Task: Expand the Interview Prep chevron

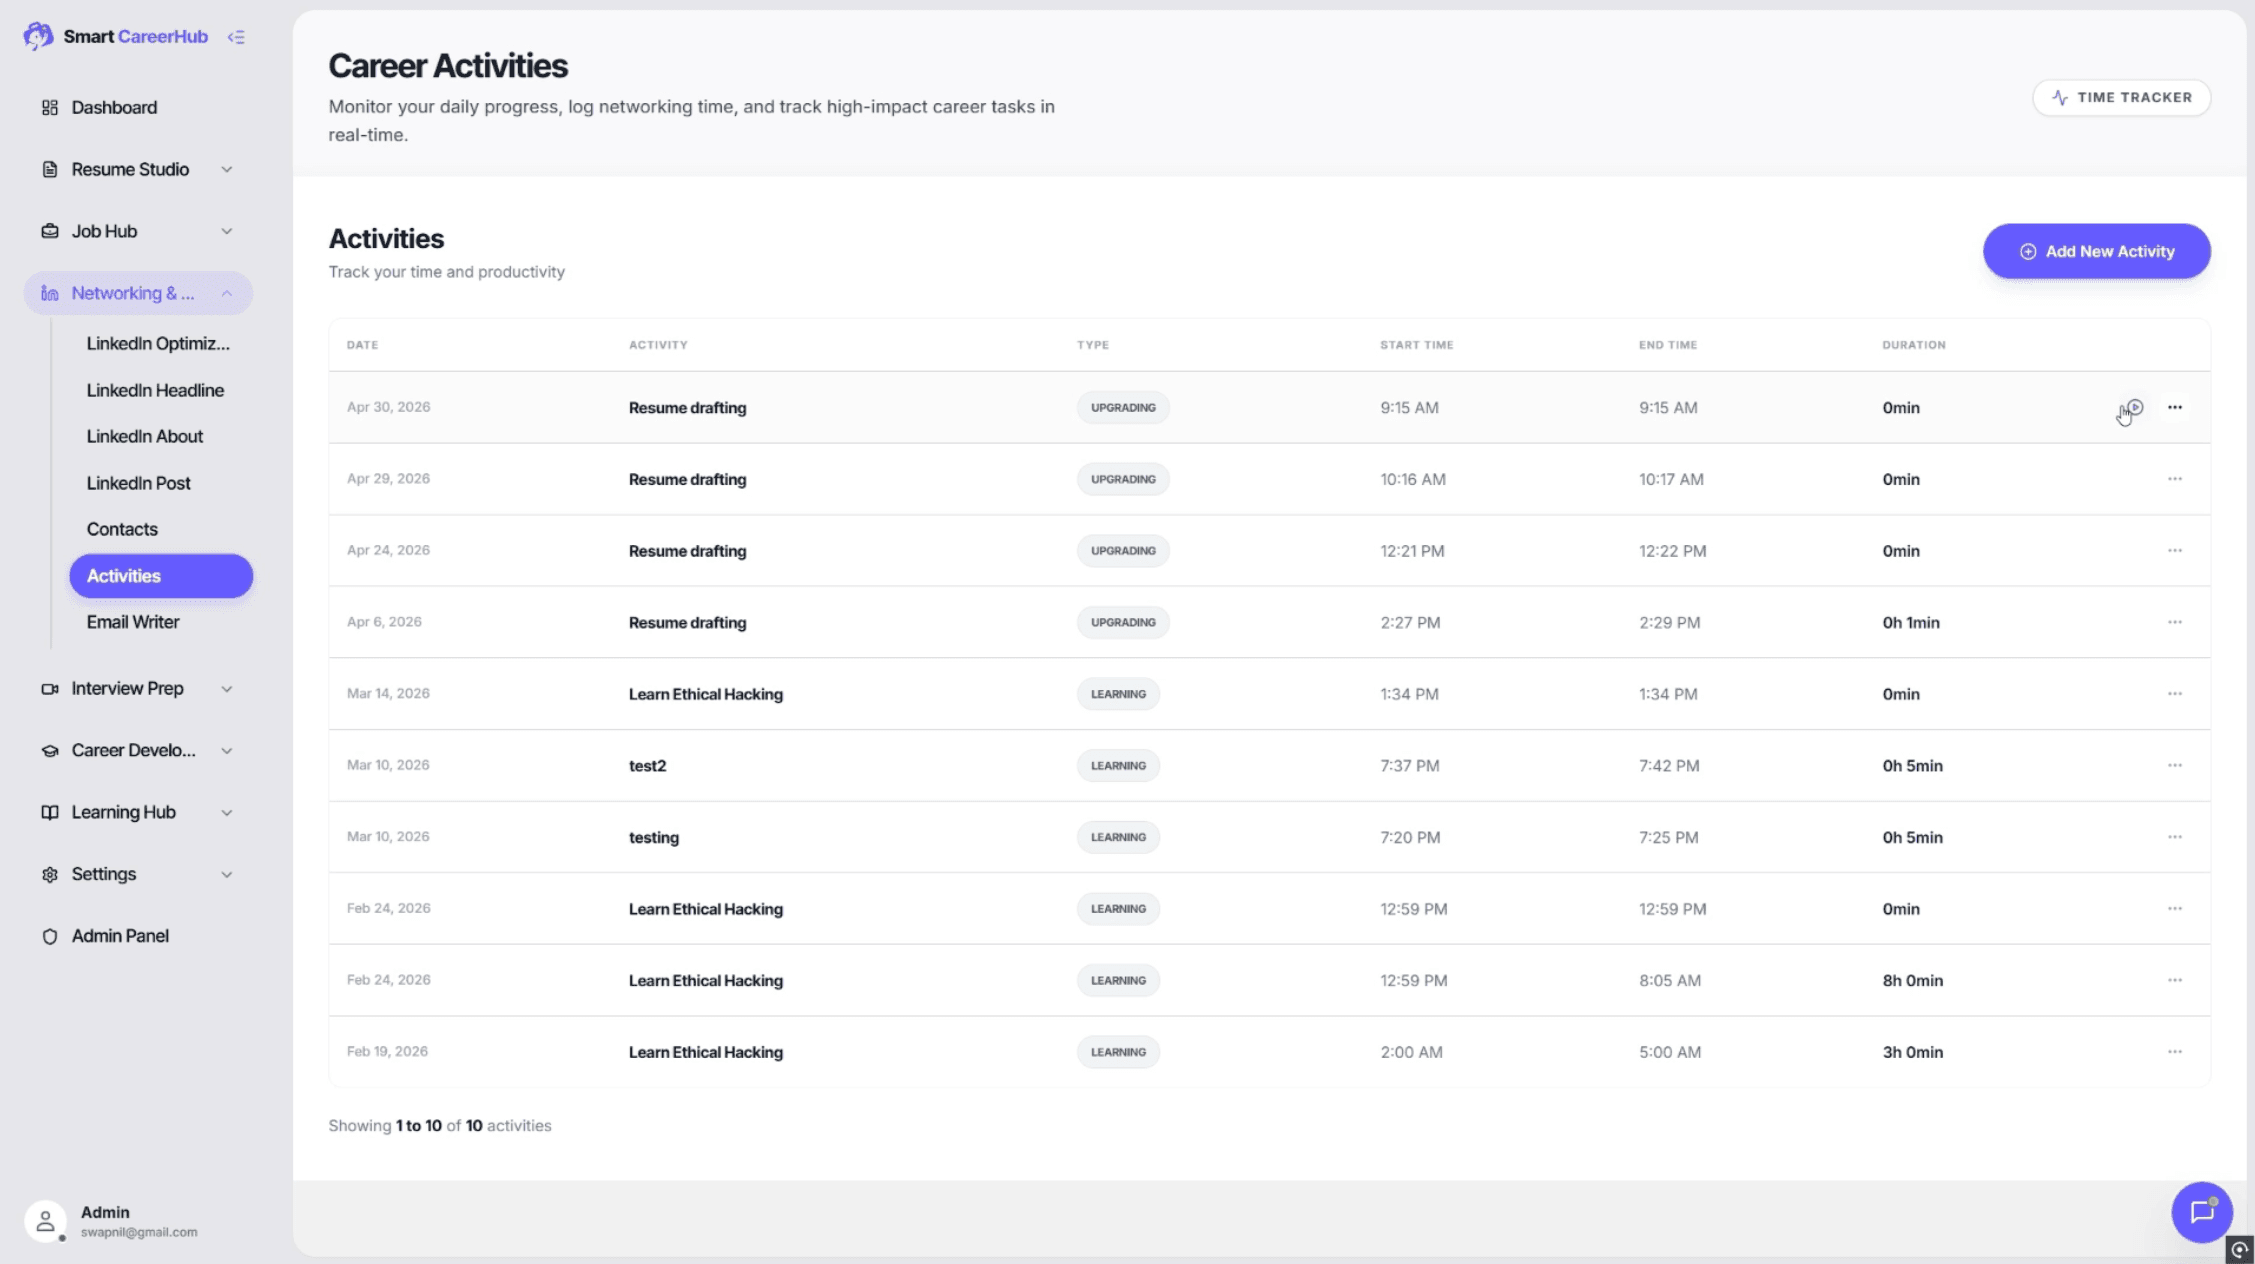Action: [227, 688]
